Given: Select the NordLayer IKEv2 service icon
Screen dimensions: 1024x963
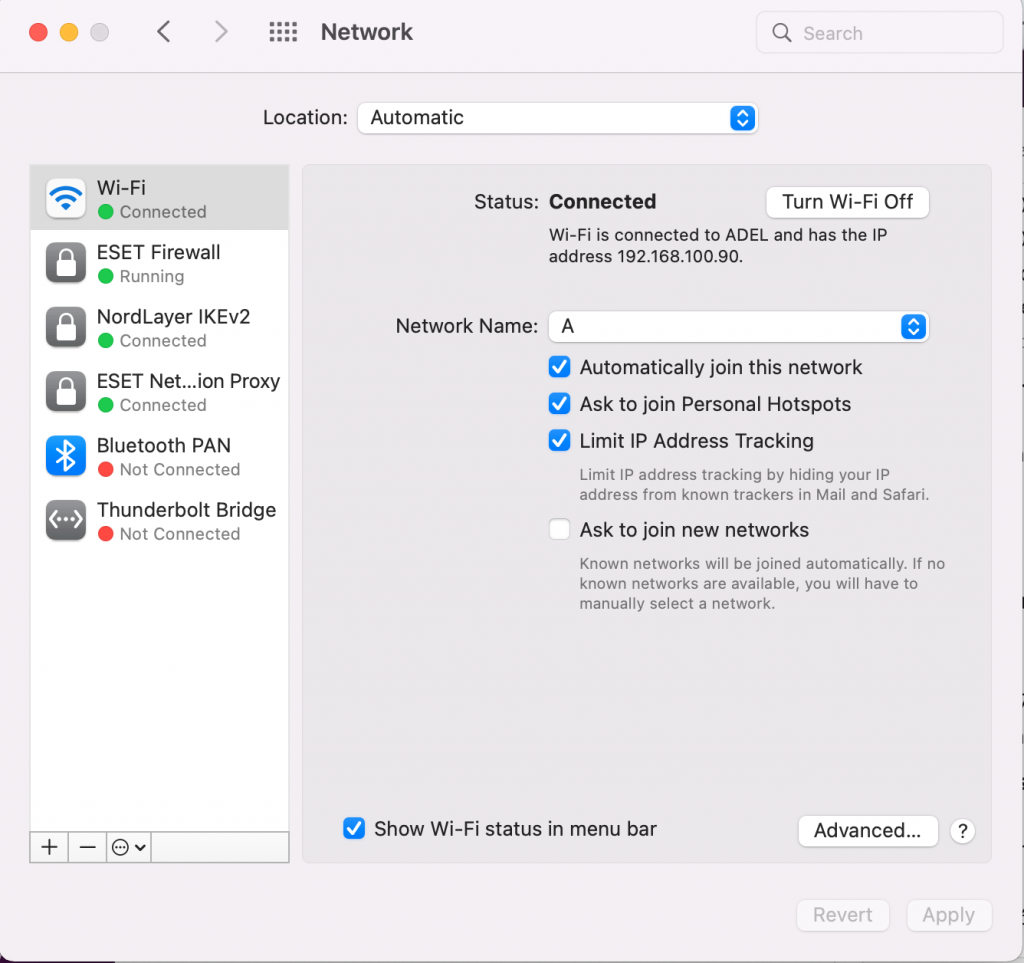Looking at the screenshot, I should [x=64, y=327].
